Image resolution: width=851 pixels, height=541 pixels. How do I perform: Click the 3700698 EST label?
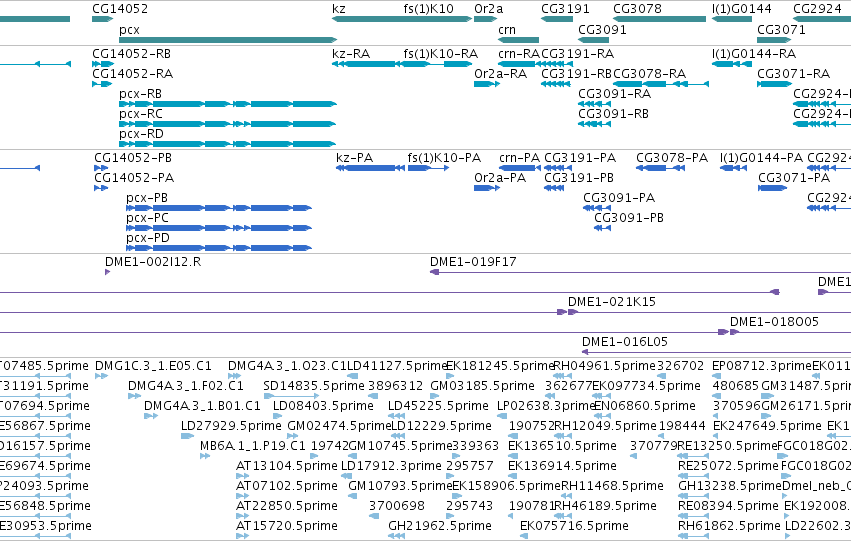click(397, 506)
